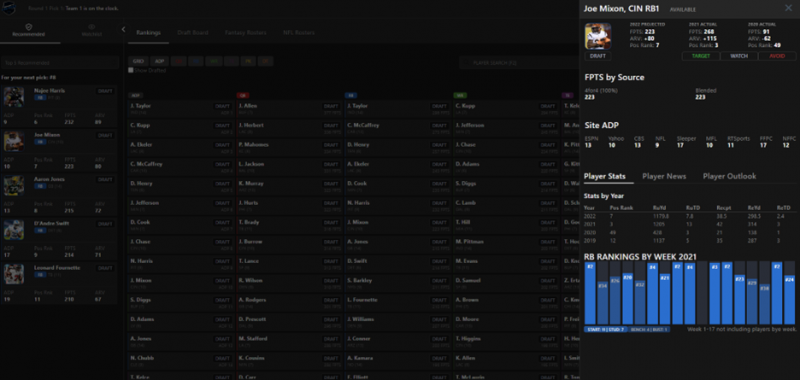Open Aaron Jones player photo in sidebar
Screen dimensions: 800x380
click(14, 185)
